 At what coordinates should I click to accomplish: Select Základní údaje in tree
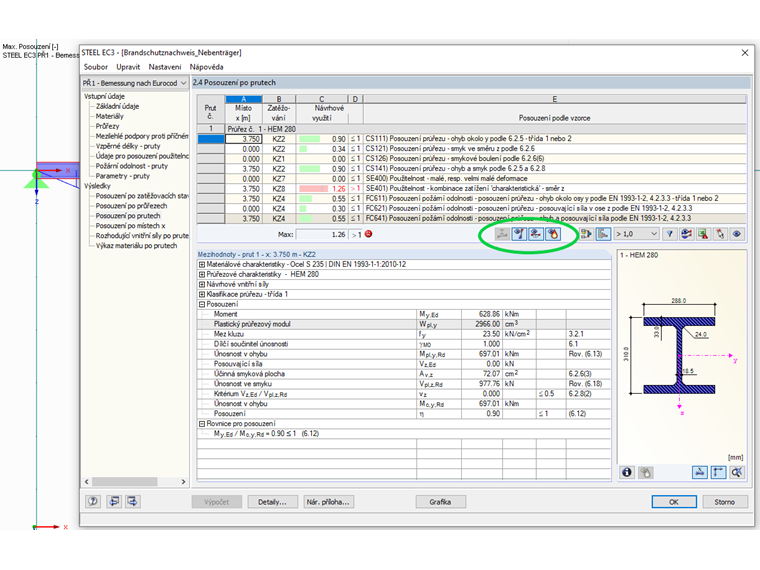click(117, 106)
